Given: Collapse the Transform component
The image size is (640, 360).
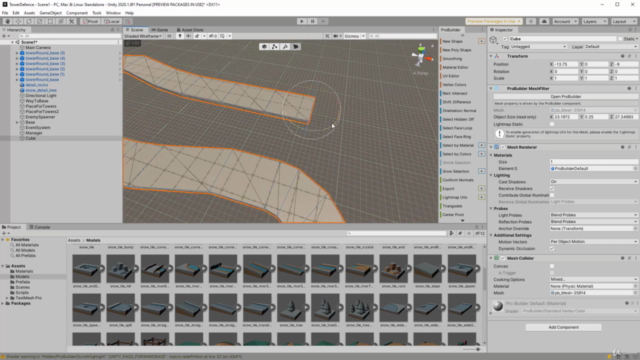Looking at the screenshot, I should point(491,56).
